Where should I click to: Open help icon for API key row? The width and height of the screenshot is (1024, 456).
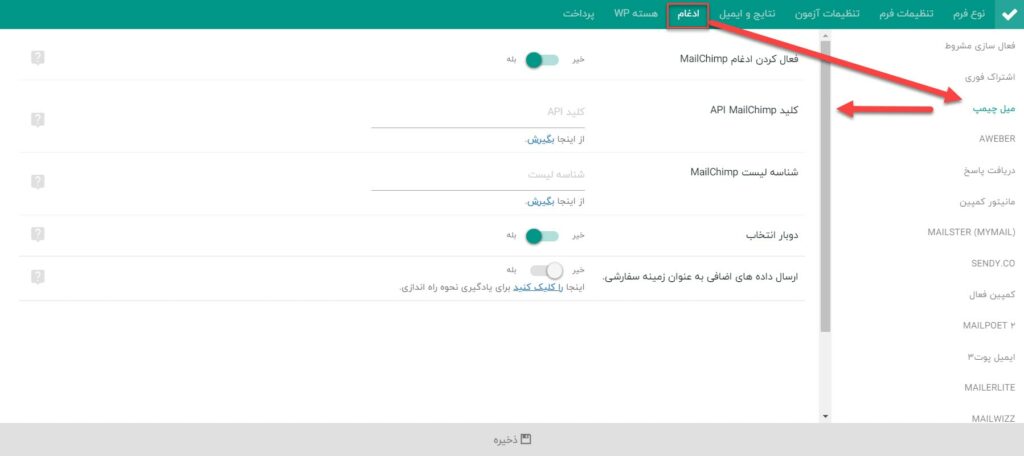click(38, 120)
